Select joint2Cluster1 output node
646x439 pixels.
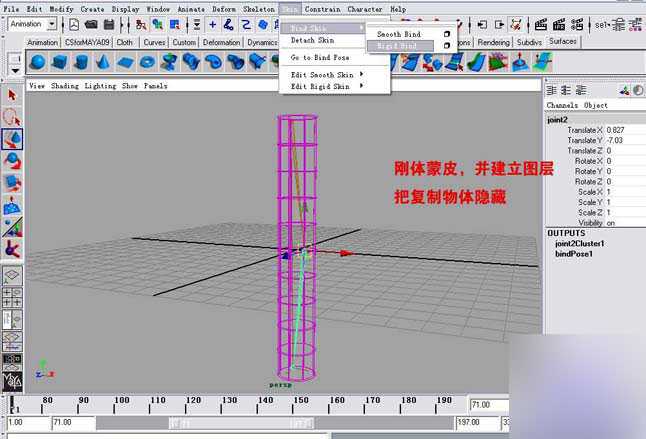click(x=580, y=243)
